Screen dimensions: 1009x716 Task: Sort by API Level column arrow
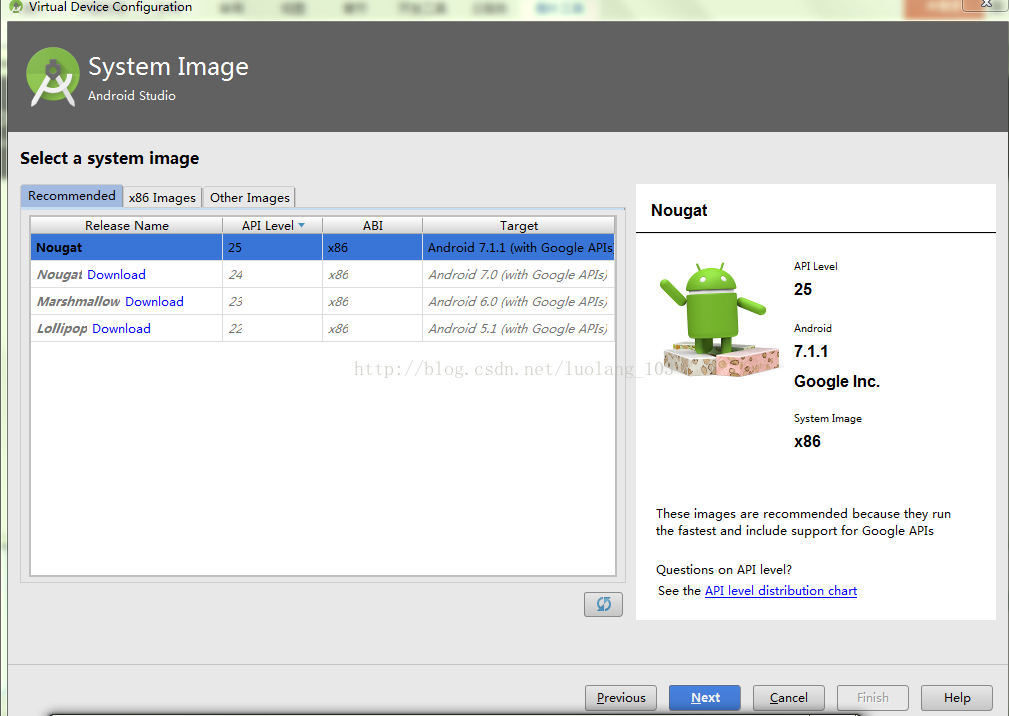tap(302, 225)
